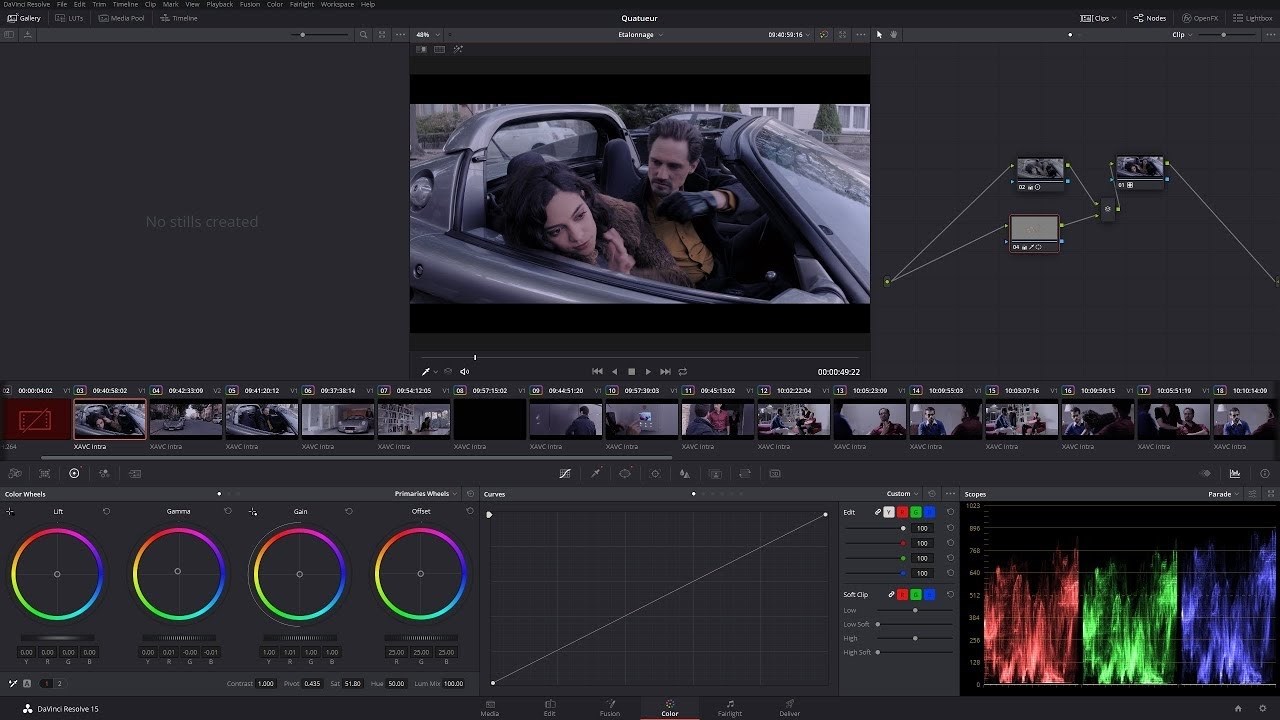Pick black point next to Lift

(x=10, y=511)
